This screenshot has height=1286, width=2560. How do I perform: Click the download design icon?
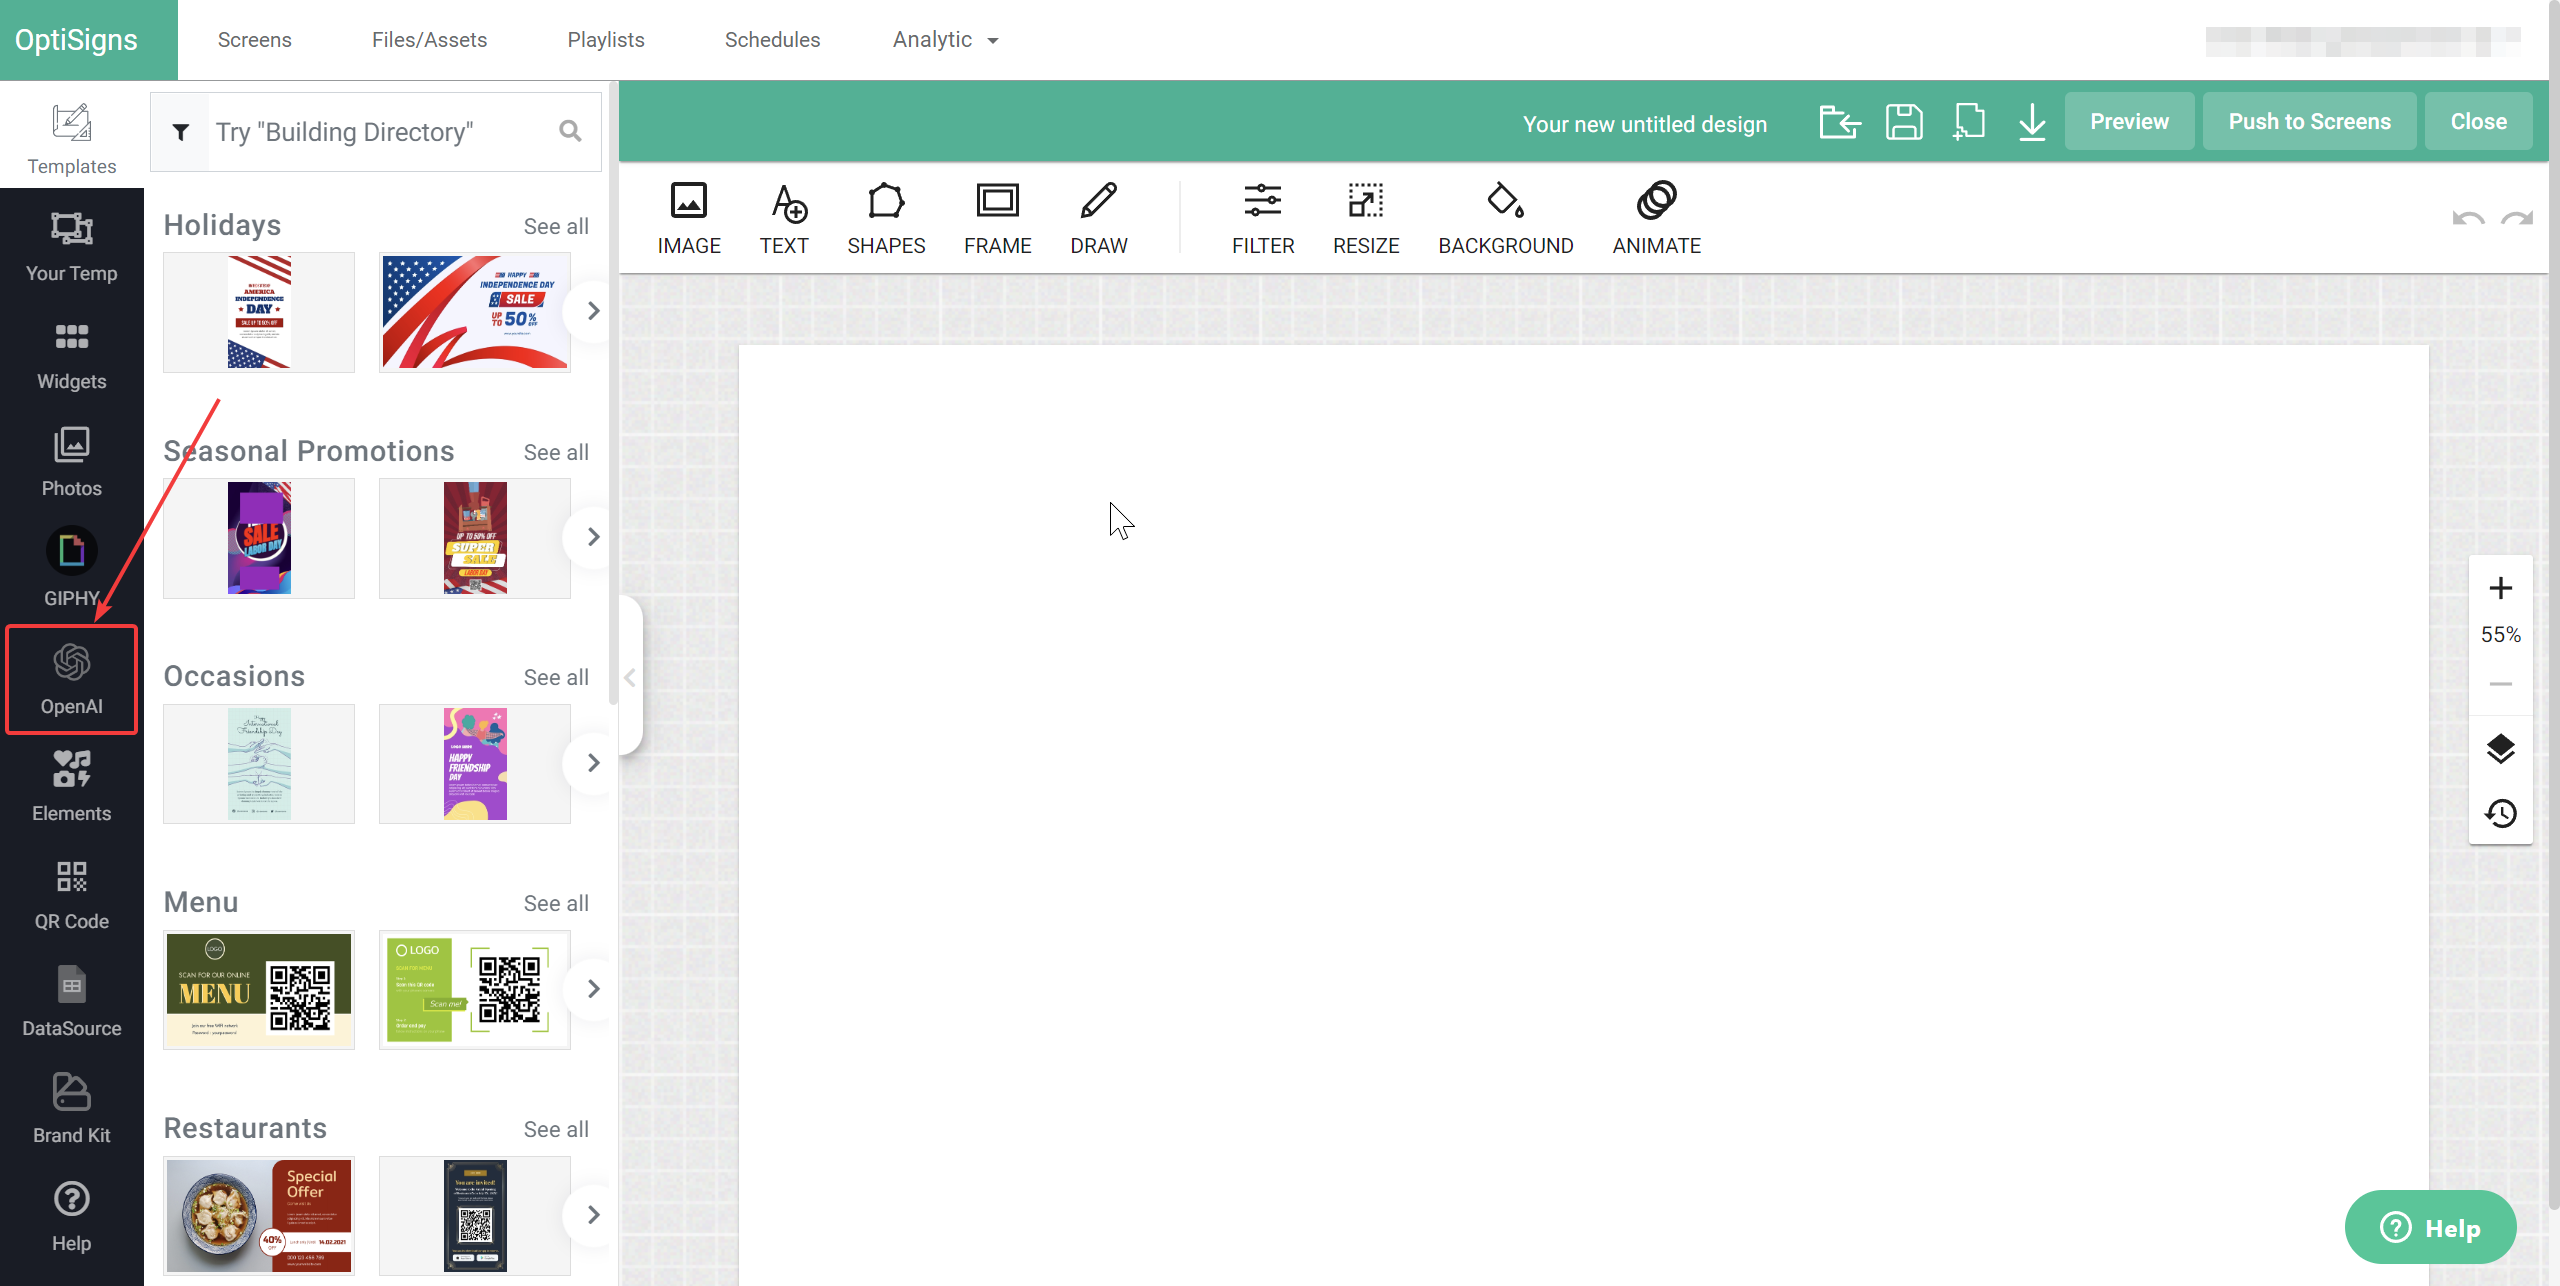tap(2032, 122)
